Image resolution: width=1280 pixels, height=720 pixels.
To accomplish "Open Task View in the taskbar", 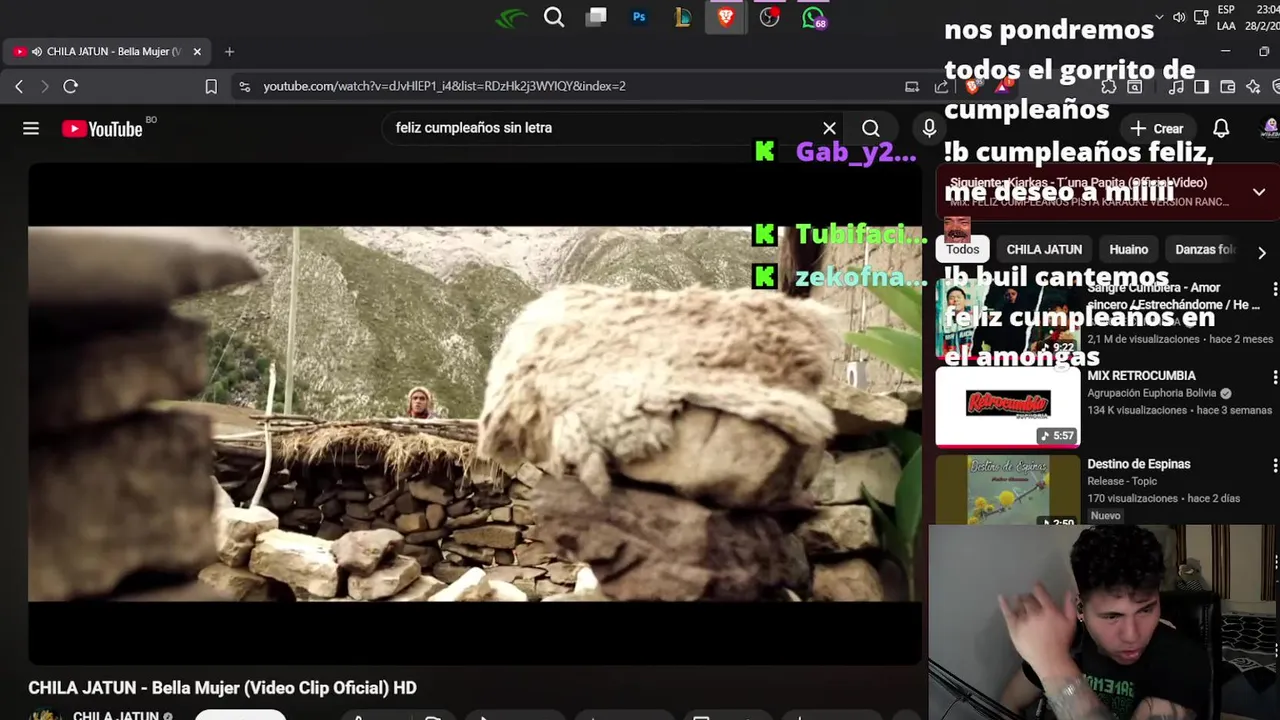I will (x=597, y=17).
